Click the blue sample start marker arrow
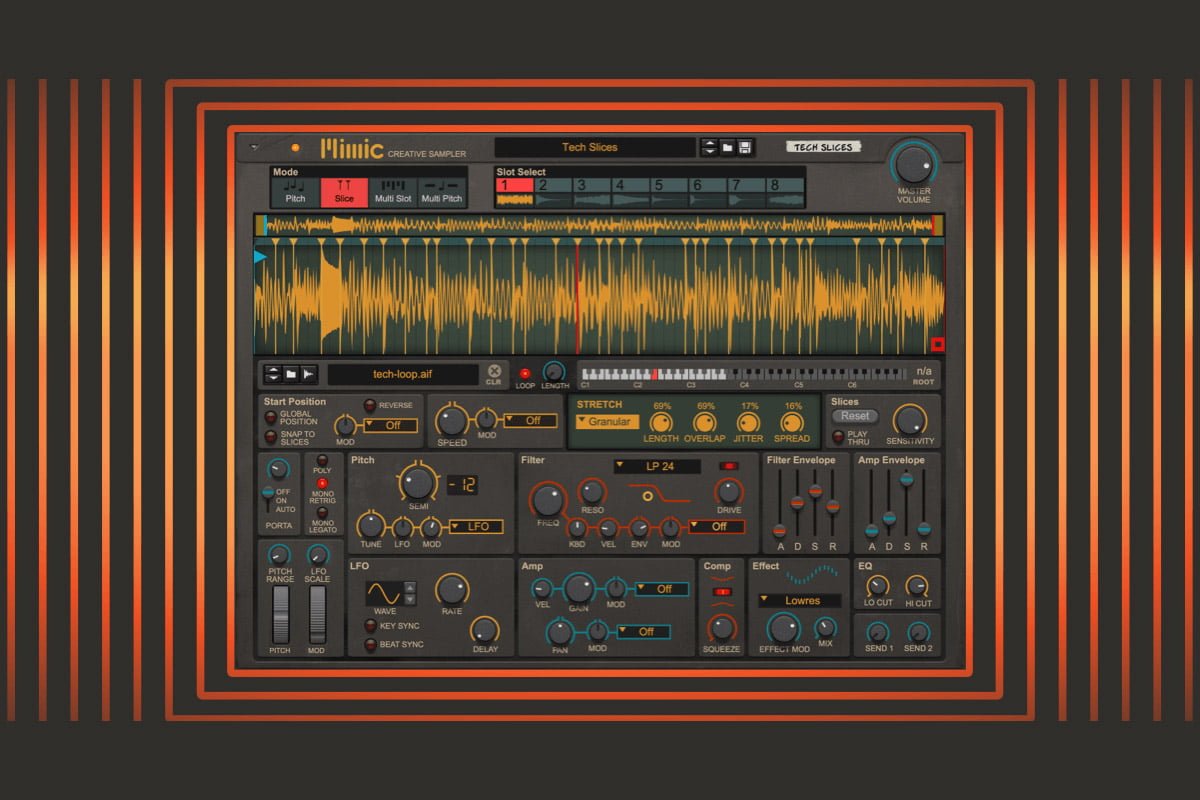Screen dimensions: 1200x800 pos(260,258)
